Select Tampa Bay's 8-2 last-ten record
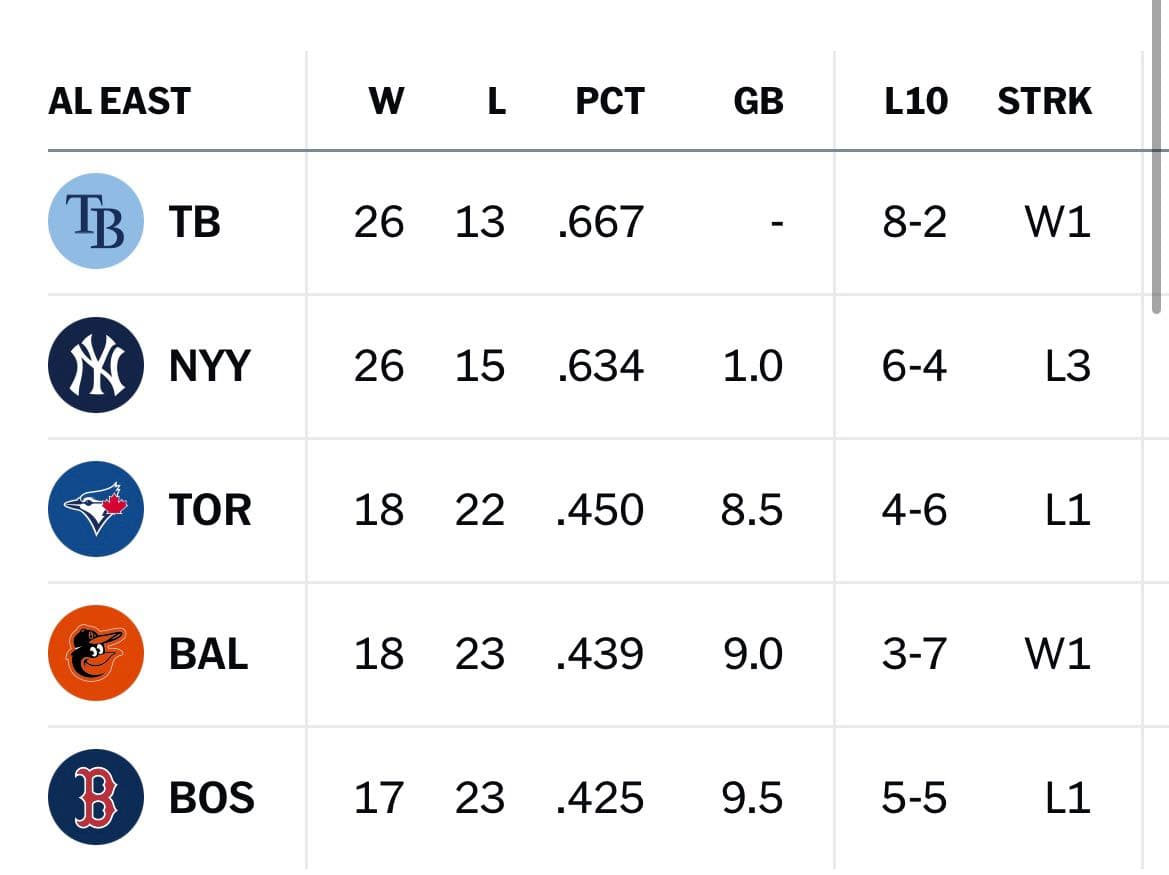Viewport: 1169px width, 875px height. (915, 222)
